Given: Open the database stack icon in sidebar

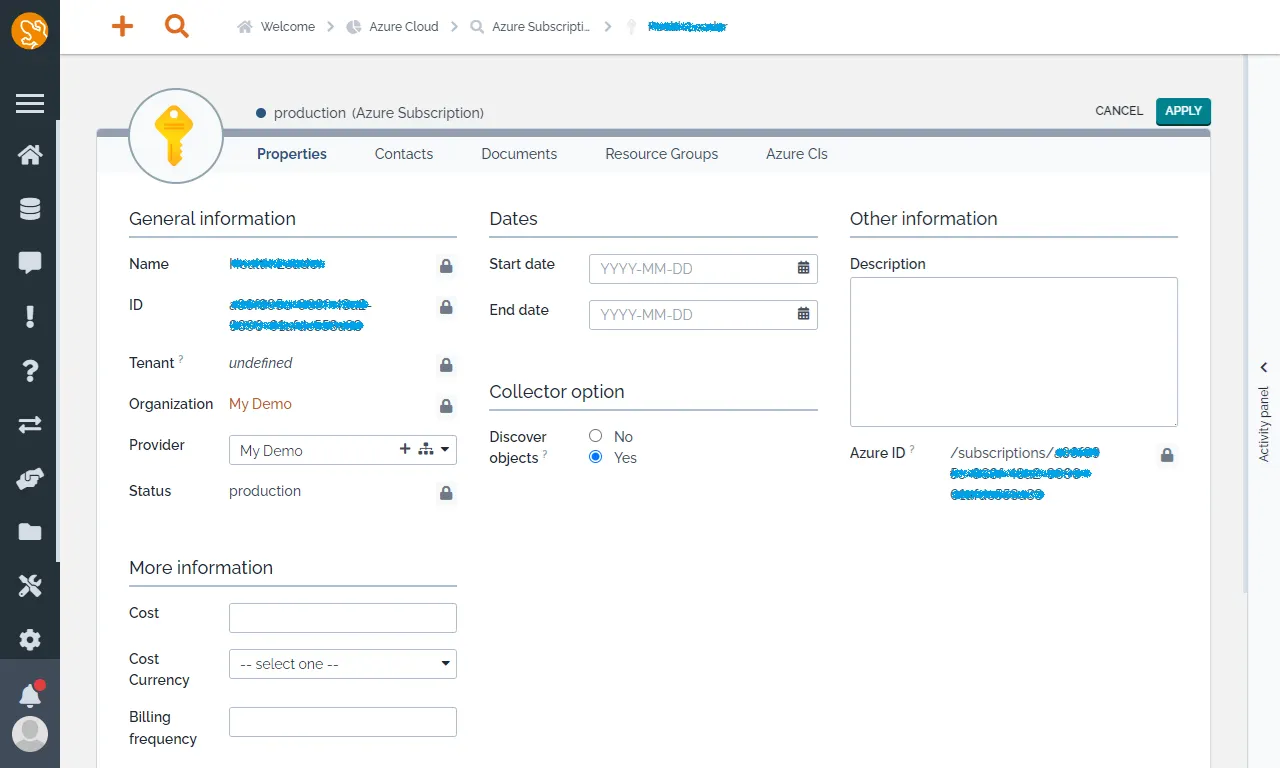Looking at the screenshot, I should click(x=30, y=209).
